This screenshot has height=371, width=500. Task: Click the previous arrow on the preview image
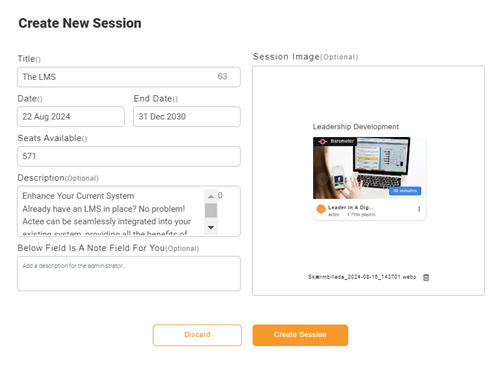click(x=322, y=179)
